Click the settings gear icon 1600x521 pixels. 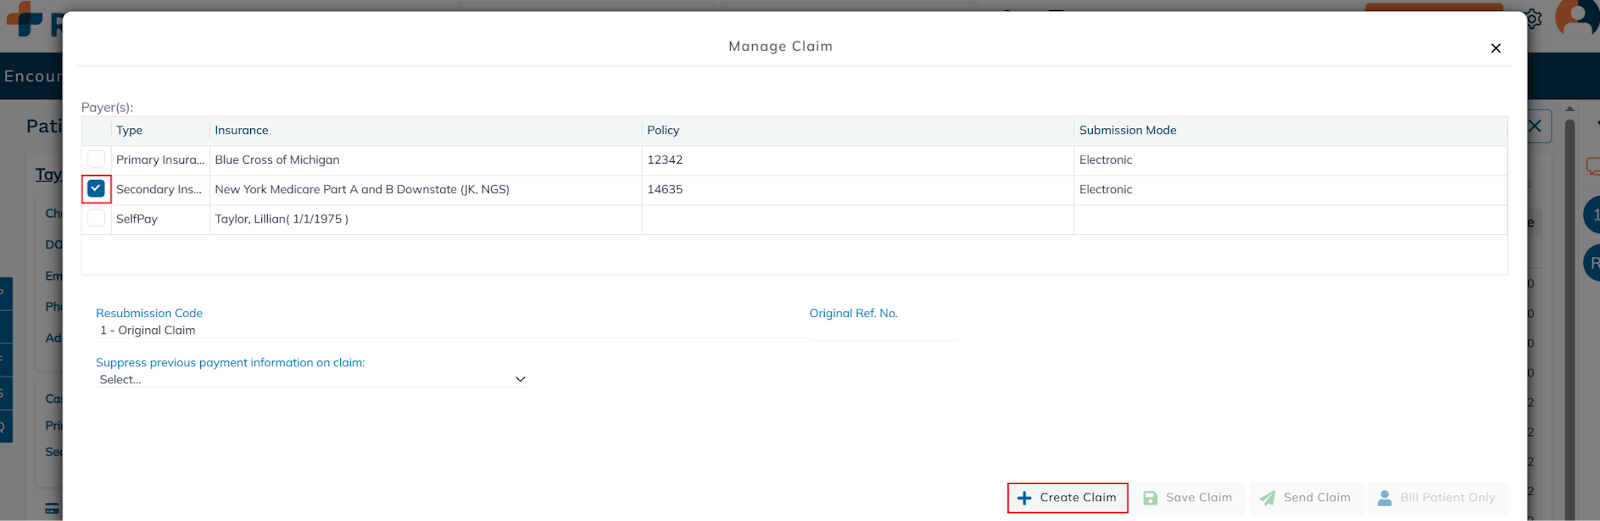coord(1534,19)
